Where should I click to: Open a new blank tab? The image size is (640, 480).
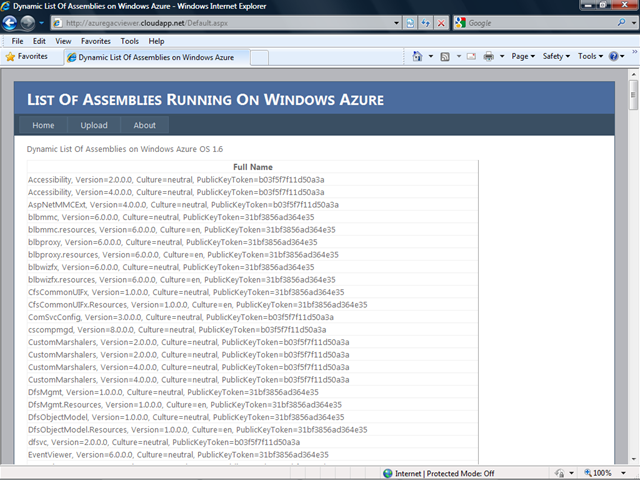click(x=259, y=58)
